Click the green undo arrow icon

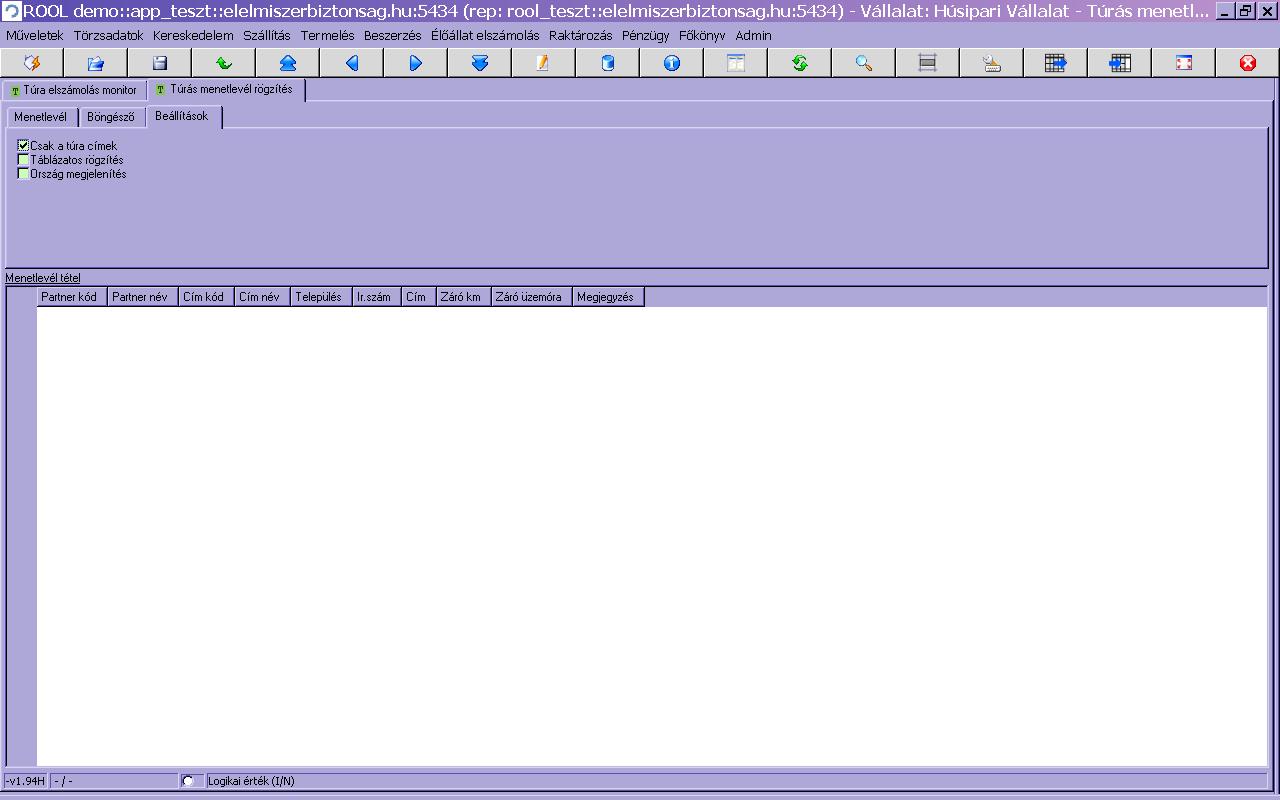pyautogui.click(x=224, y=63)
